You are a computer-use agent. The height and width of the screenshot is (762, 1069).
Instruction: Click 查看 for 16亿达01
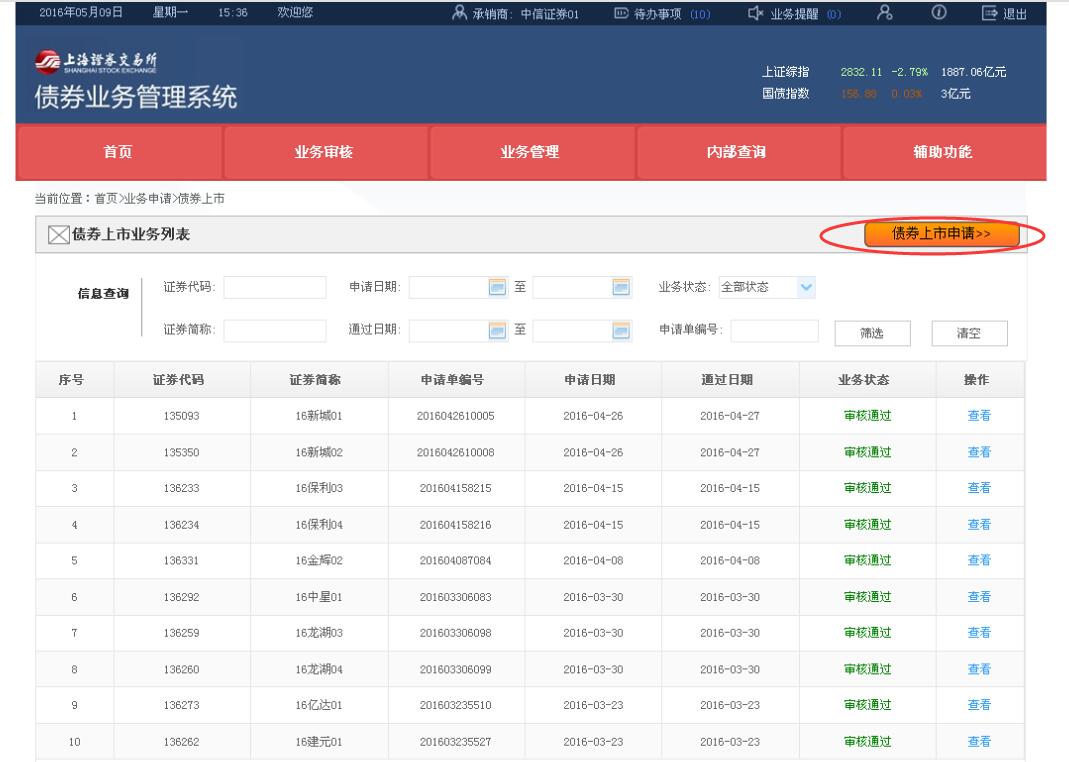tap(979, 705)
